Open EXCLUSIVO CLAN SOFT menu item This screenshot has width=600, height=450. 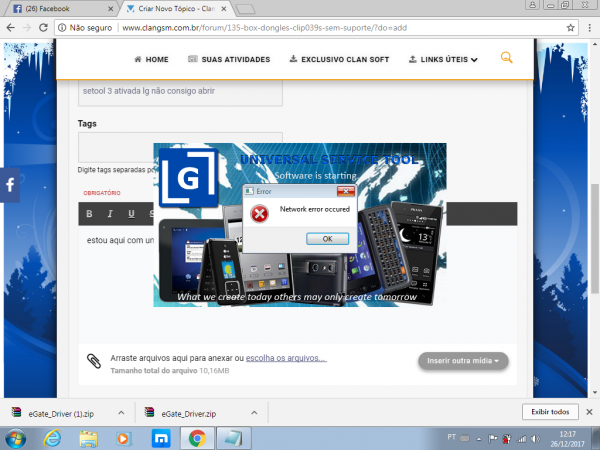tap(339, 59)
